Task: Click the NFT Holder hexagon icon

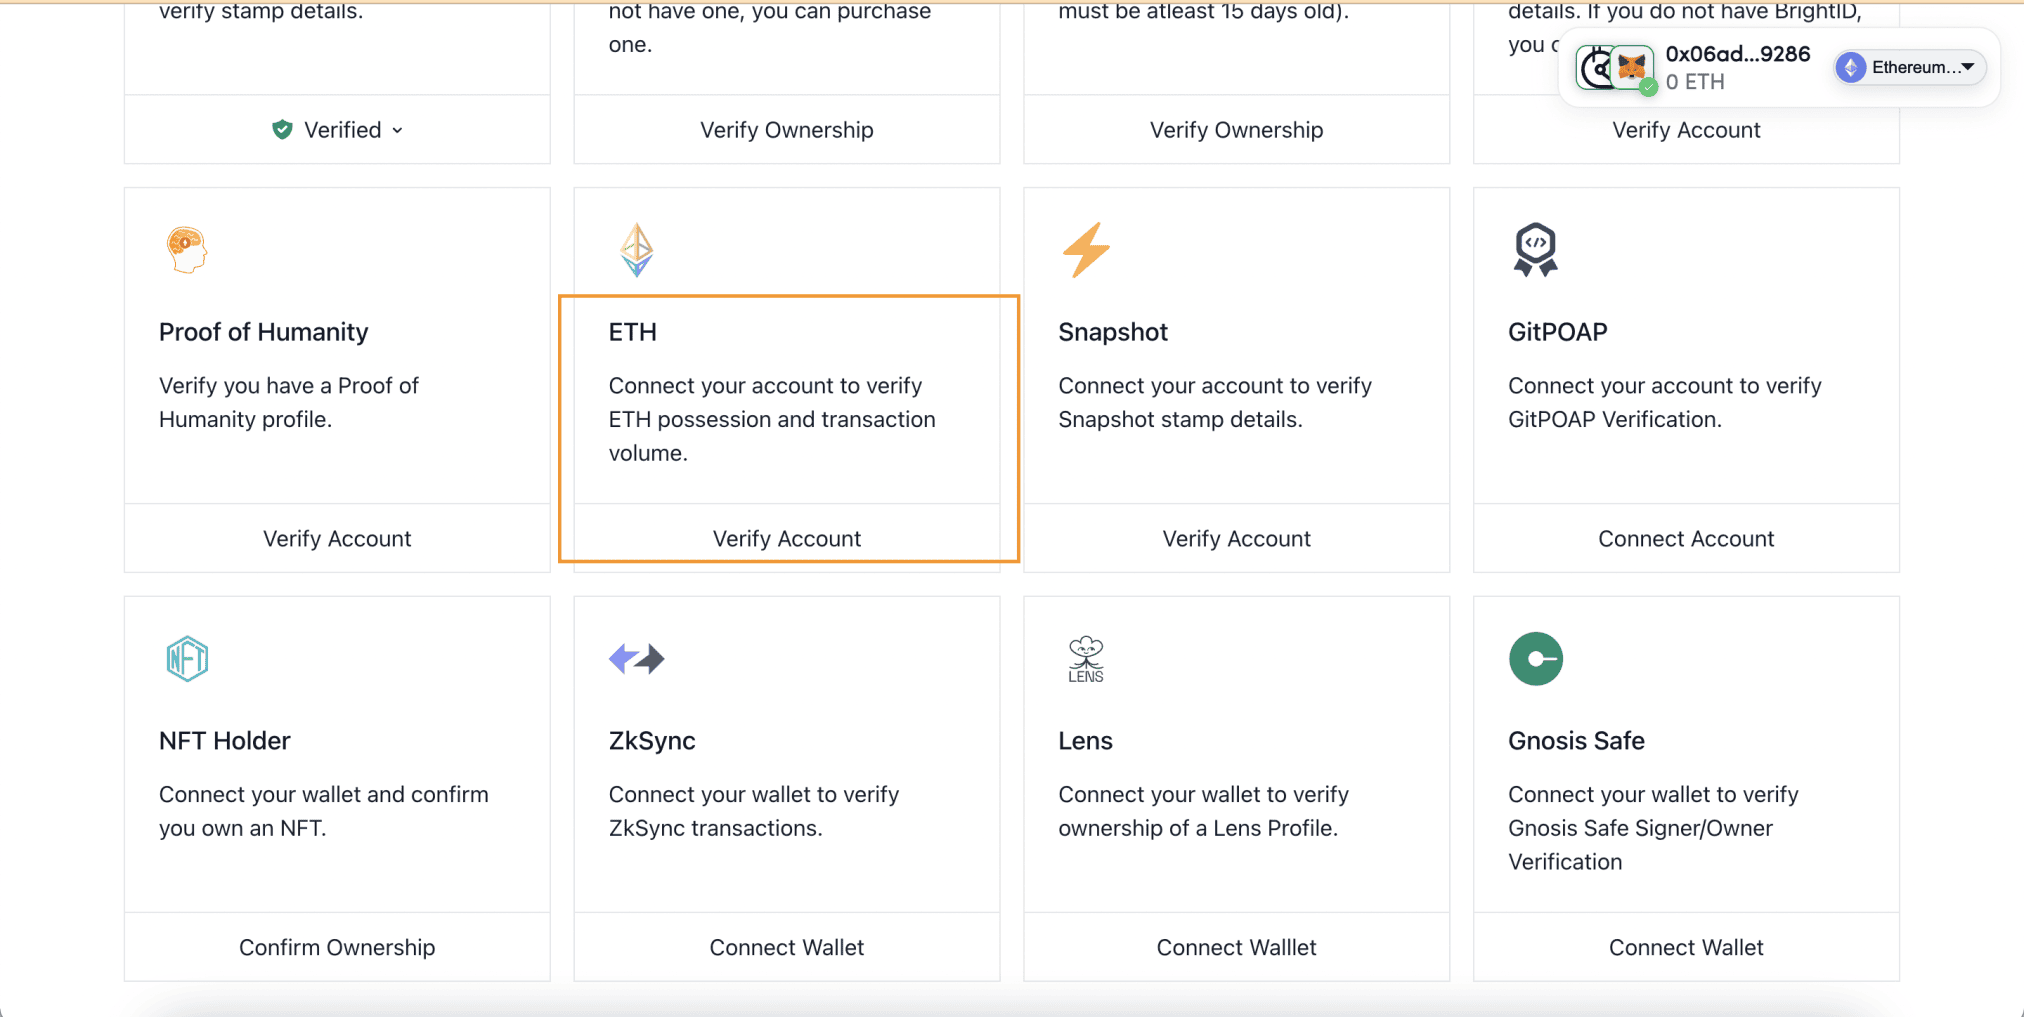Action: click(187, 659)
